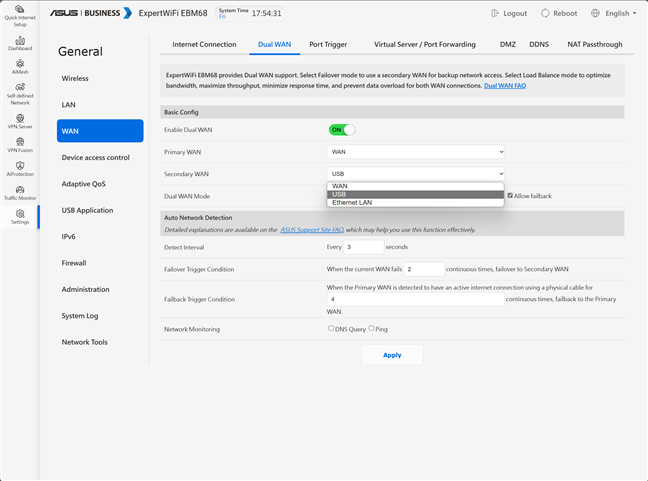Uncheck Allow failback checkbox

coord(510,195)
